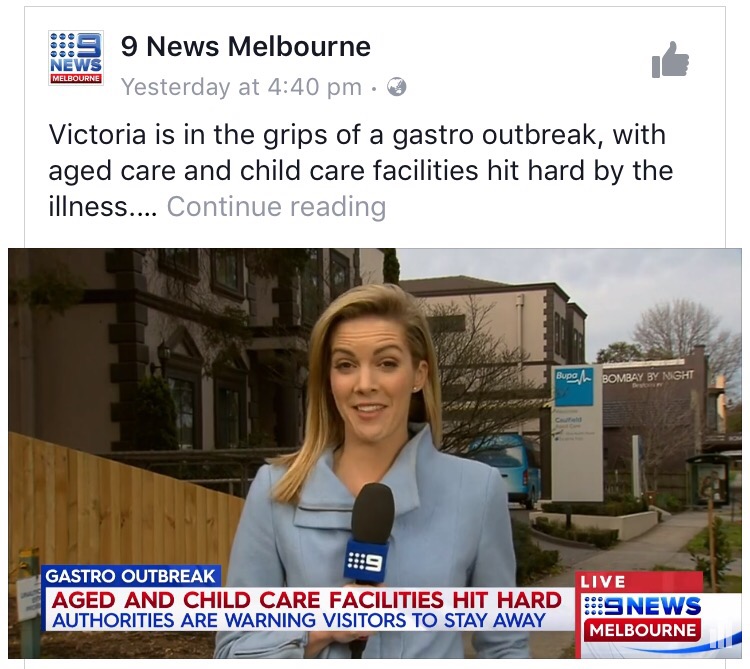Click the blue "GASTRO OUTBREAK" label in the video
The image size is (750, 669).
pyautogui.click(x=131, y=576)
